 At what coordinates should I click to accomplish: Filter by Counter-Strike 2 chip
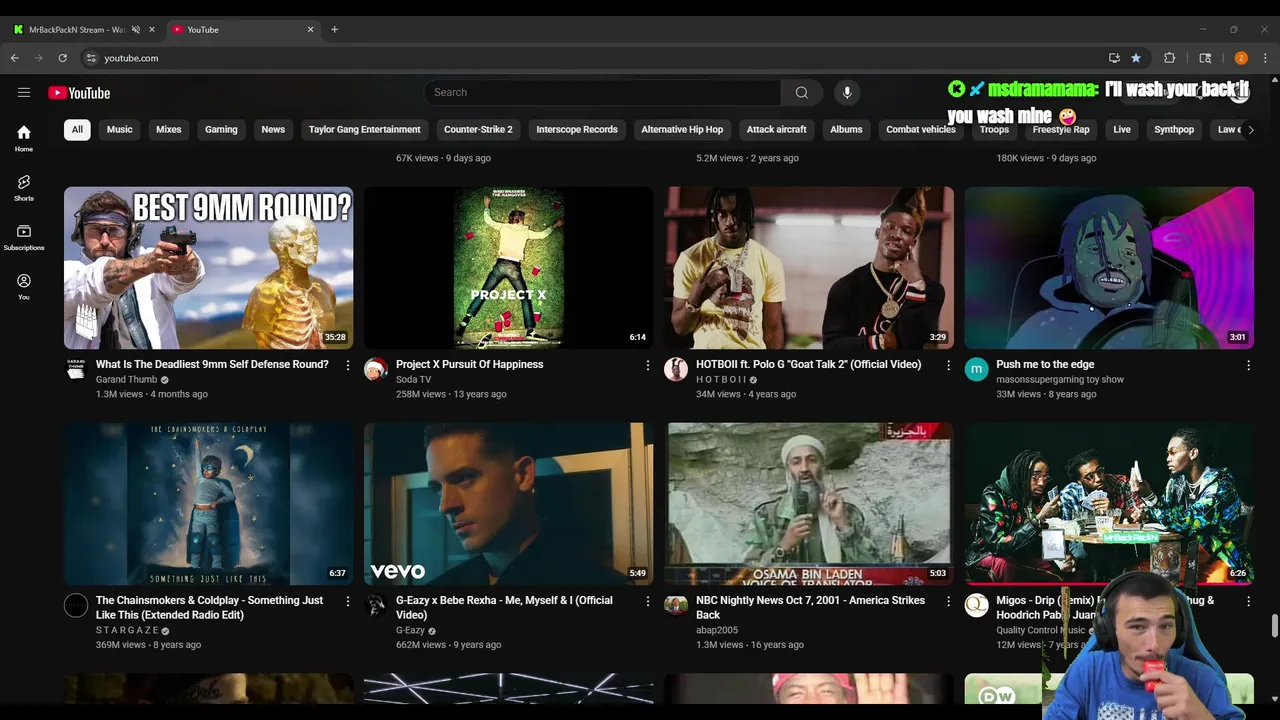[478, 129]
